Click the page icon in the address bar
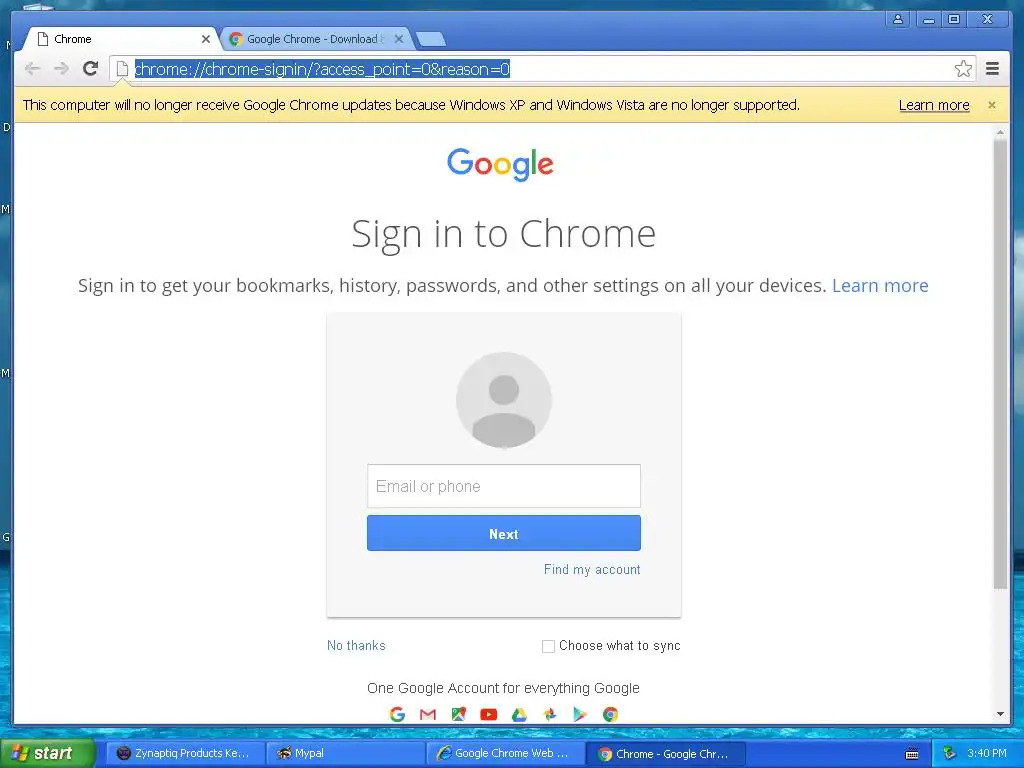Screen dimensions: 1024x768 [122, 69]
